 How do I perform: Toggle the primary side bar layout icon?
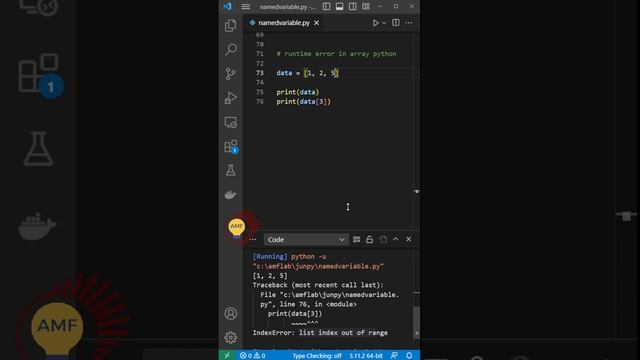click(327, 6)
